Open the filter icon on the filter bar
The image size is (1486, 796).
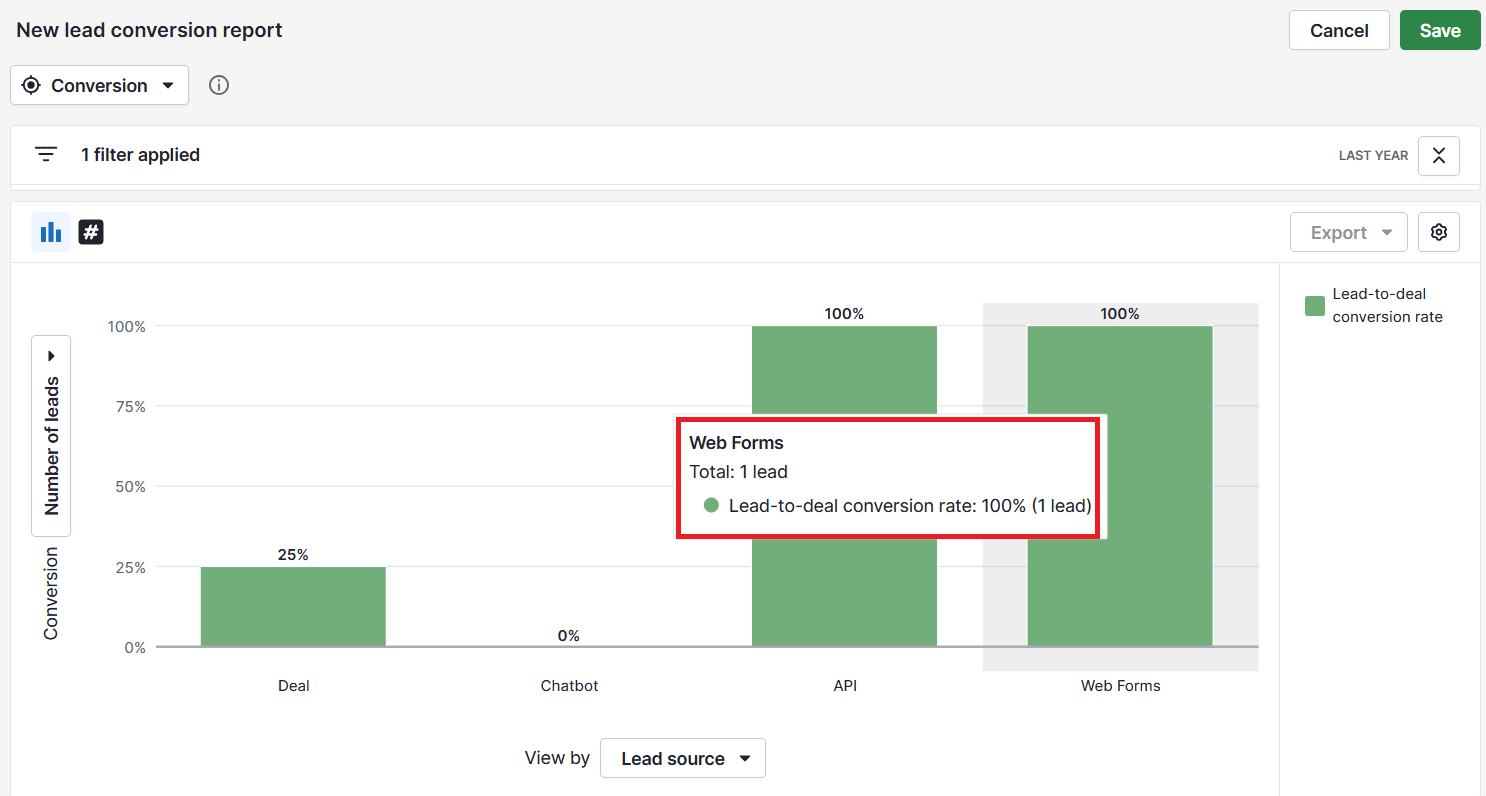click(x=45, y=154)
